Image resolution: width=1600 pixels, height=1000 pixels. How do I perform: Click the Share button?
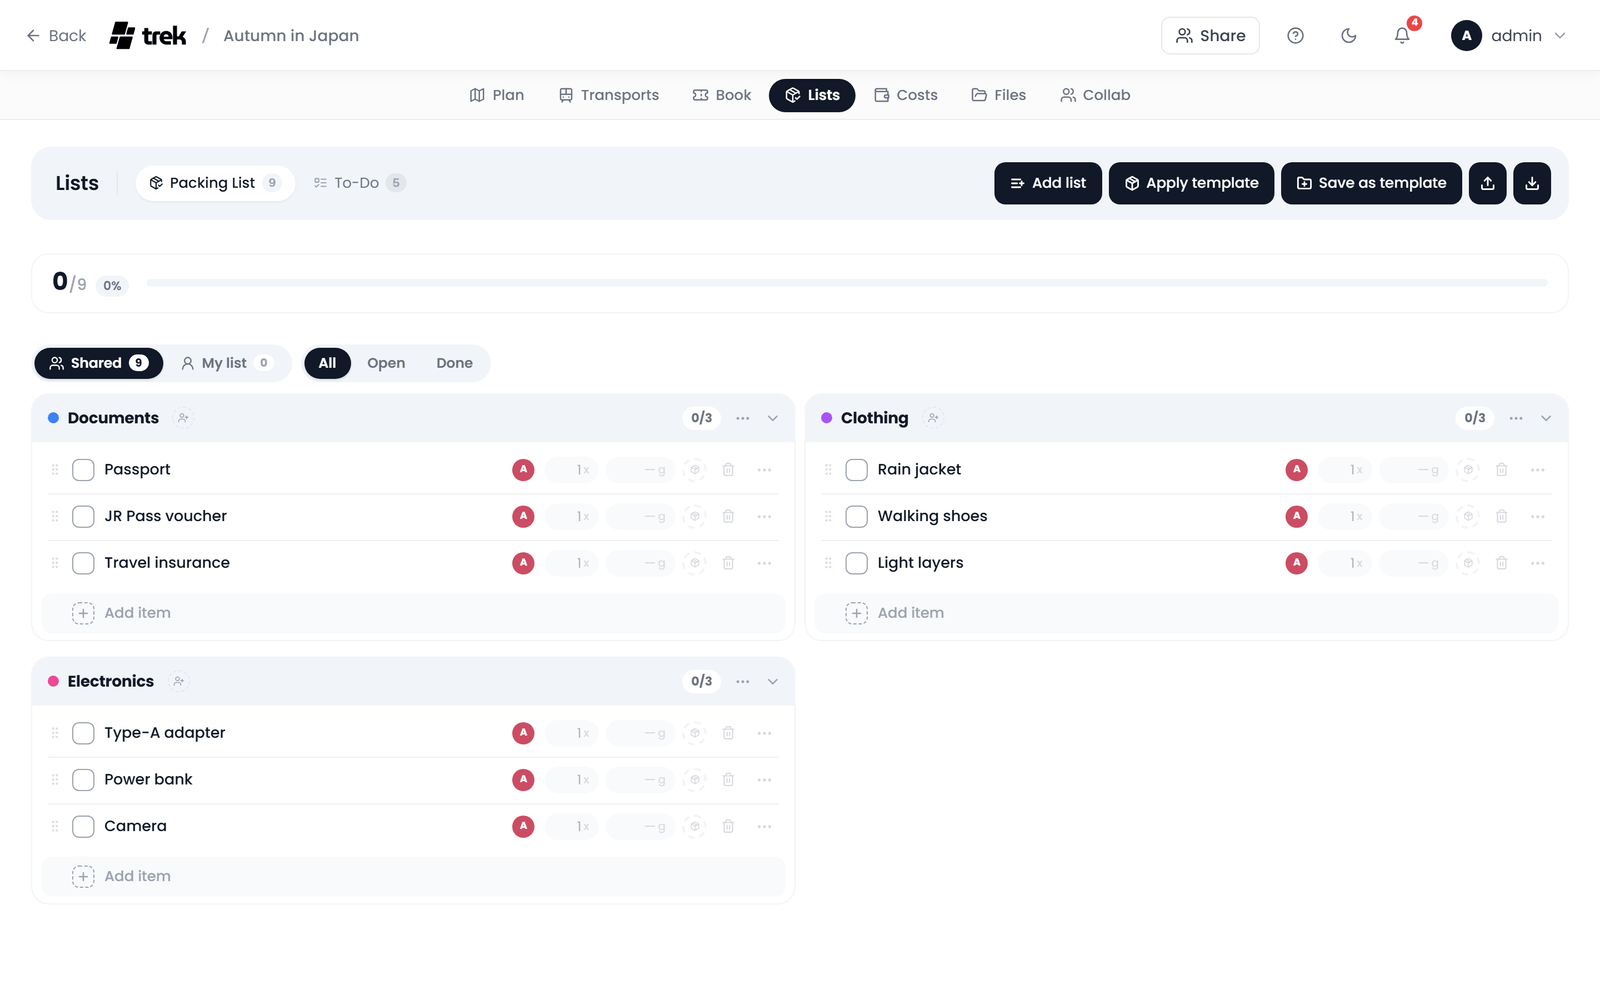[x=1210, y=36]
